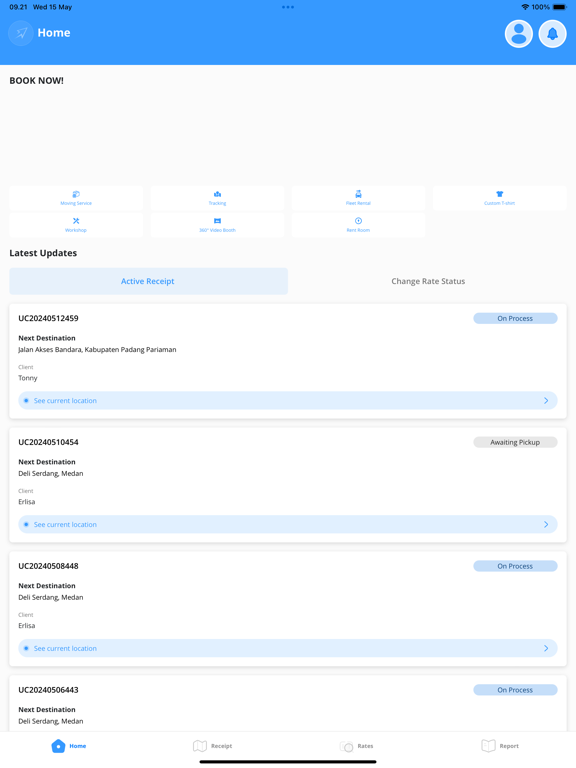The width and height of the screenshot is (576, 768).
Task: Open the Rent Room service tile
Action: [x=359, y=225]
